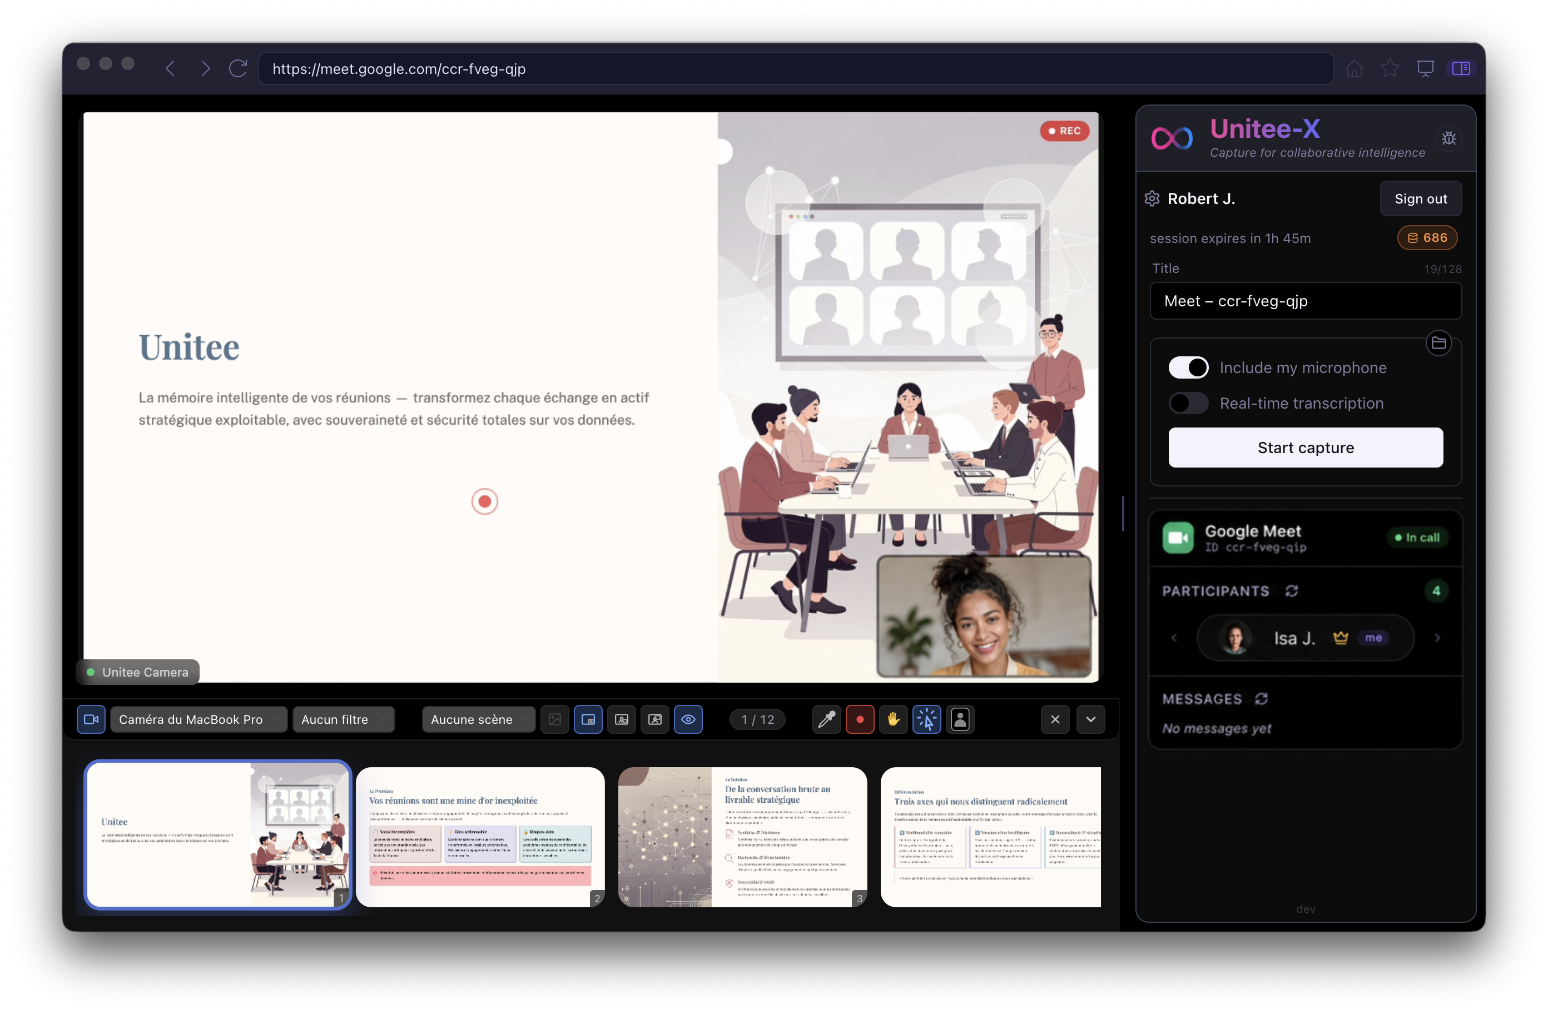Image resolution: width=1548 pixels, height=1014 pixels.
Task: Click the Sign out button
Action: click(x=1421, y=199)
